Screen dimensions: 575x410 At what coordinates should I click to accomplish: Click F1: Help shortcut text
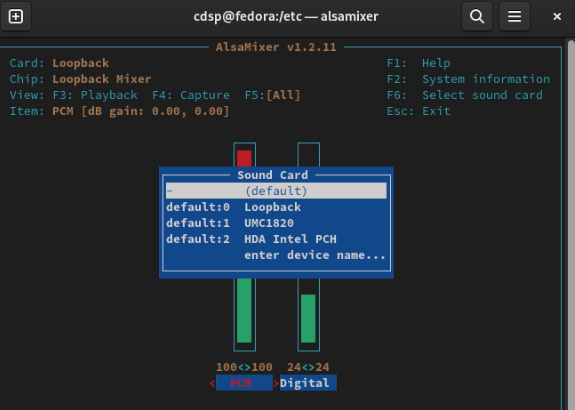pos(418,63)
